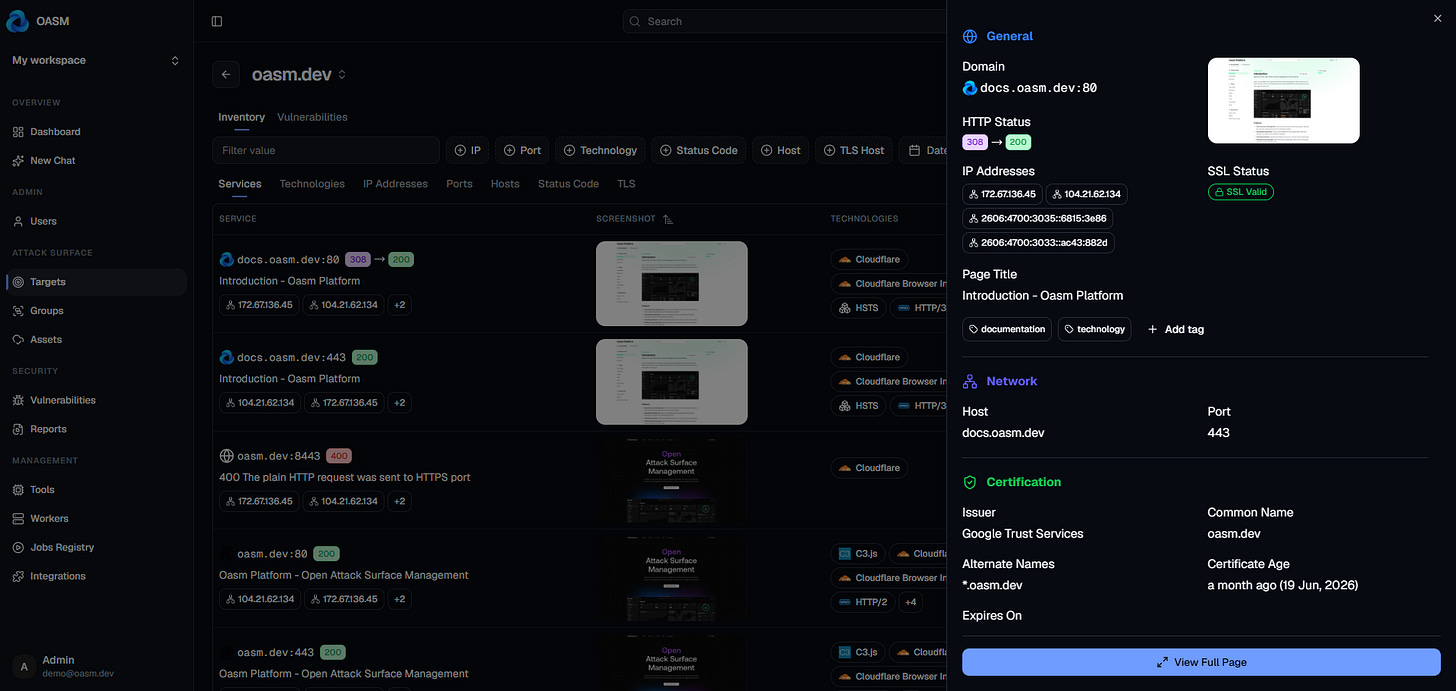Click the Certification shield icon
This screenshot has width=1456, height=691.
click(970, 482)
